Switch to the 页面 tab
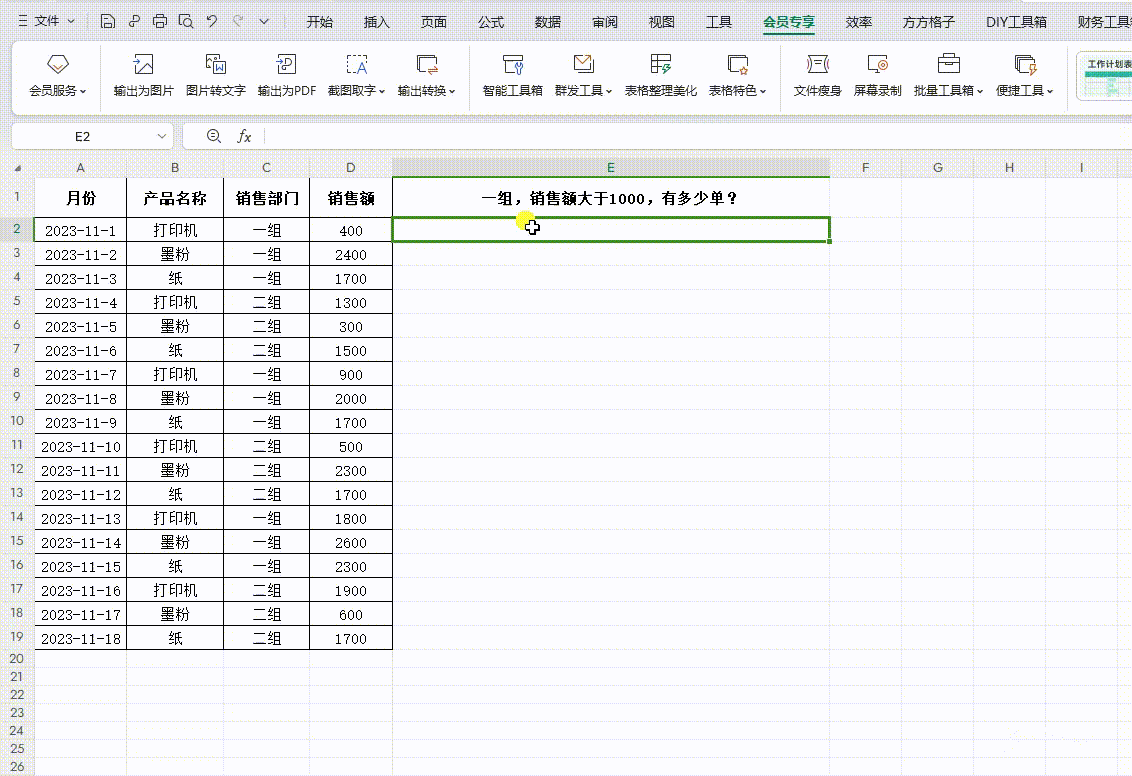 tap(433, 22)
